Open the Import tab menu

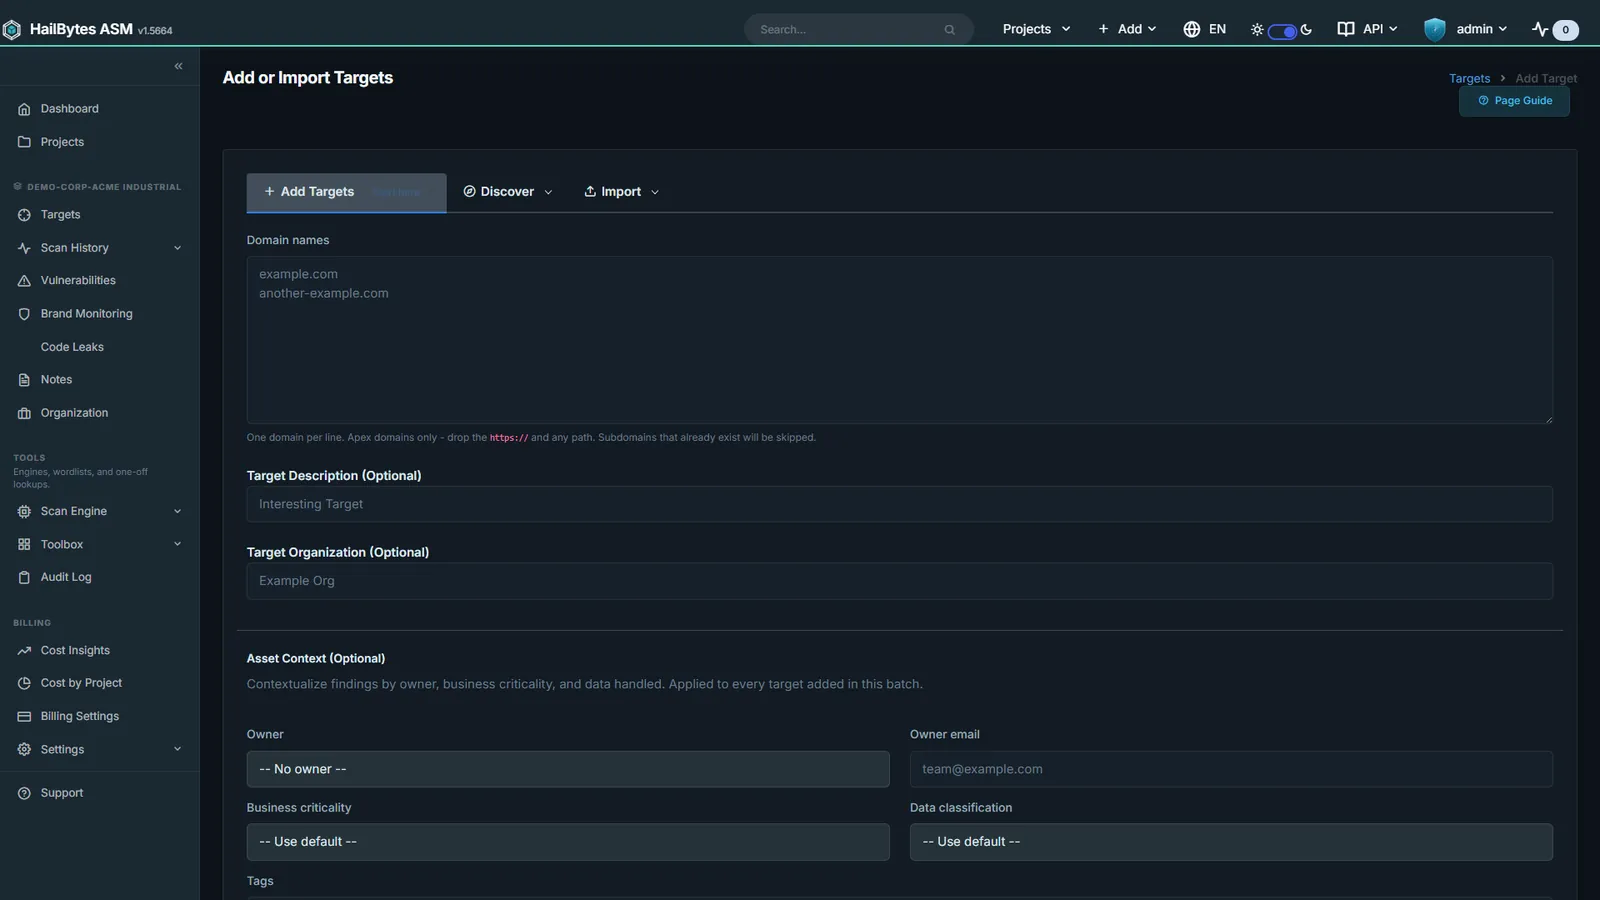pyautogui.click(x=621, y=192)
